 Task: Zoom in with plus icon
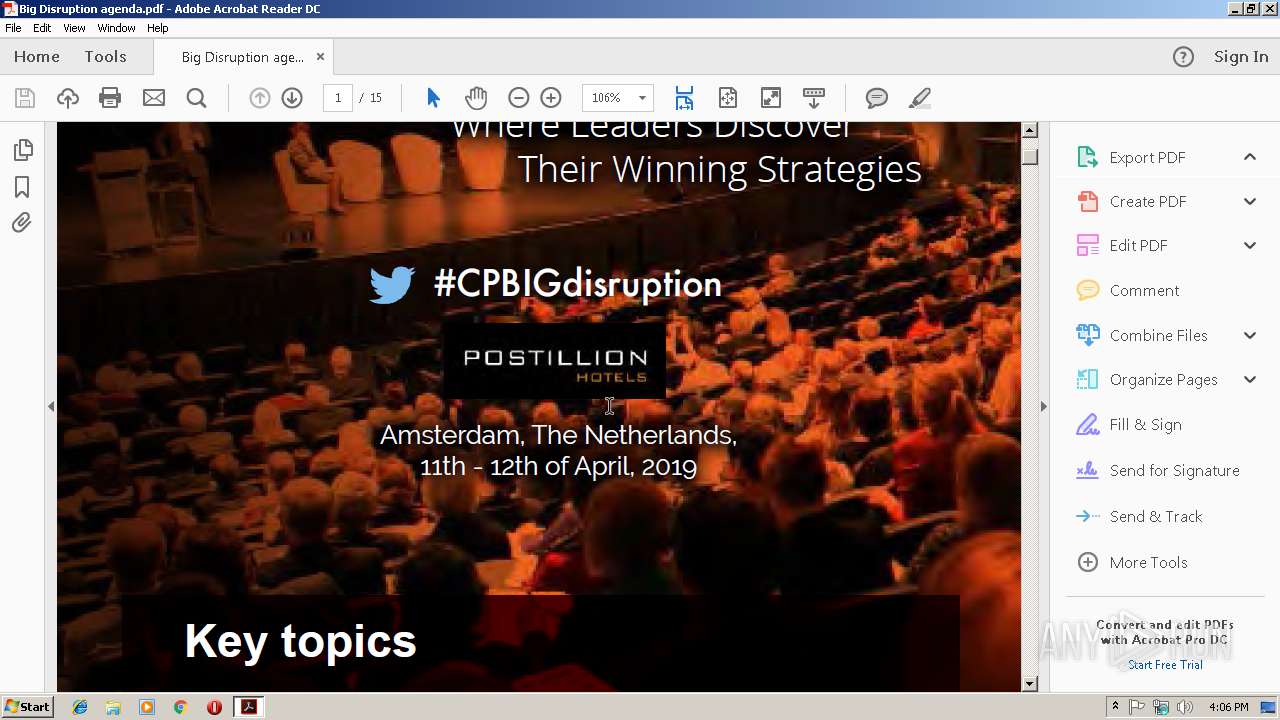tap(551, 98)
